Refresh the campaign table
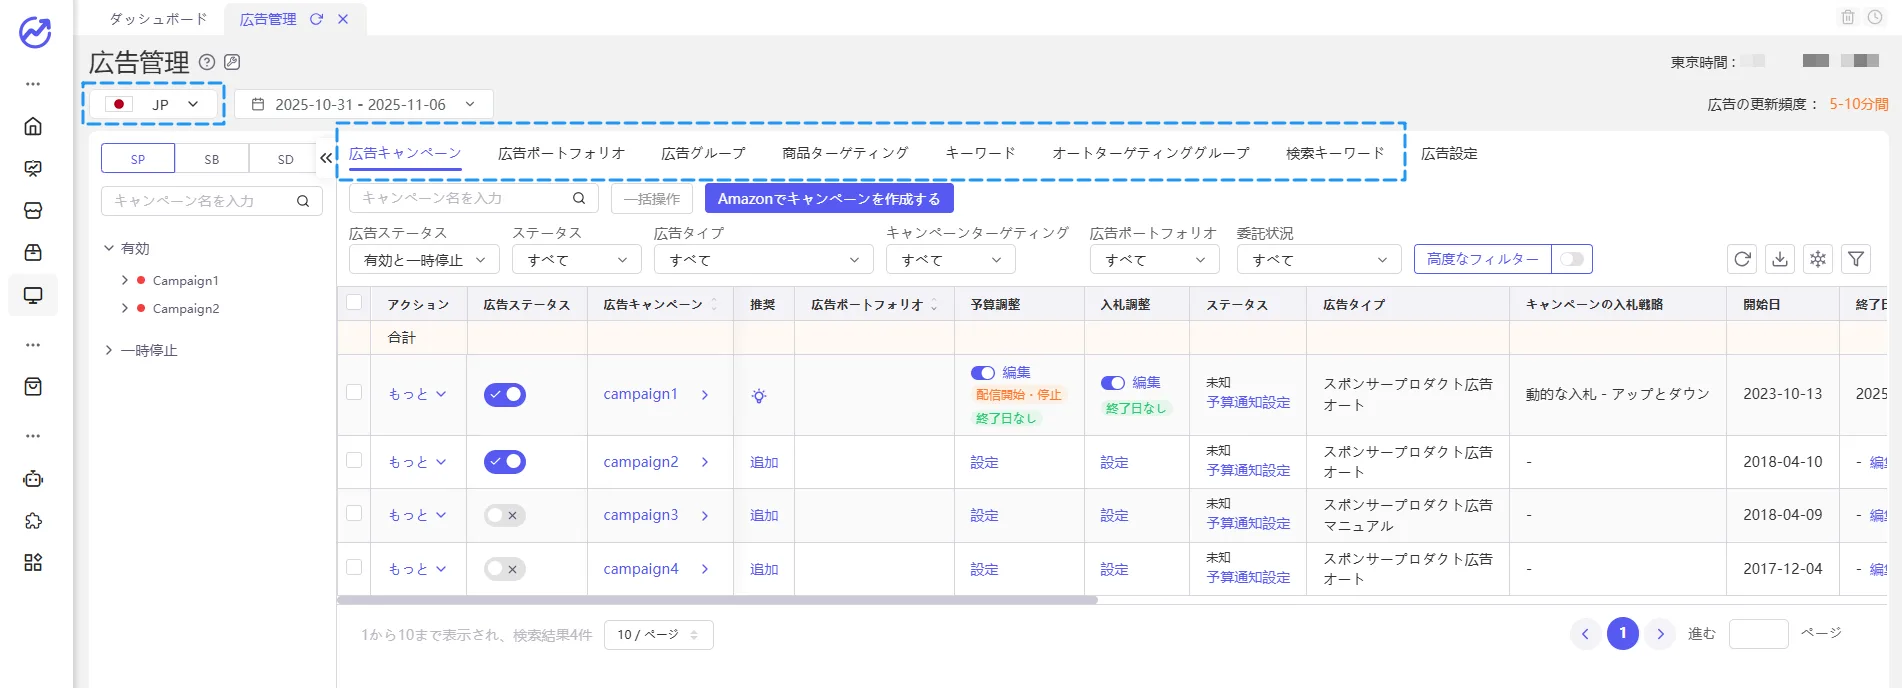1902x688 pixels. pyautogui.click(x=1742, y=259)
